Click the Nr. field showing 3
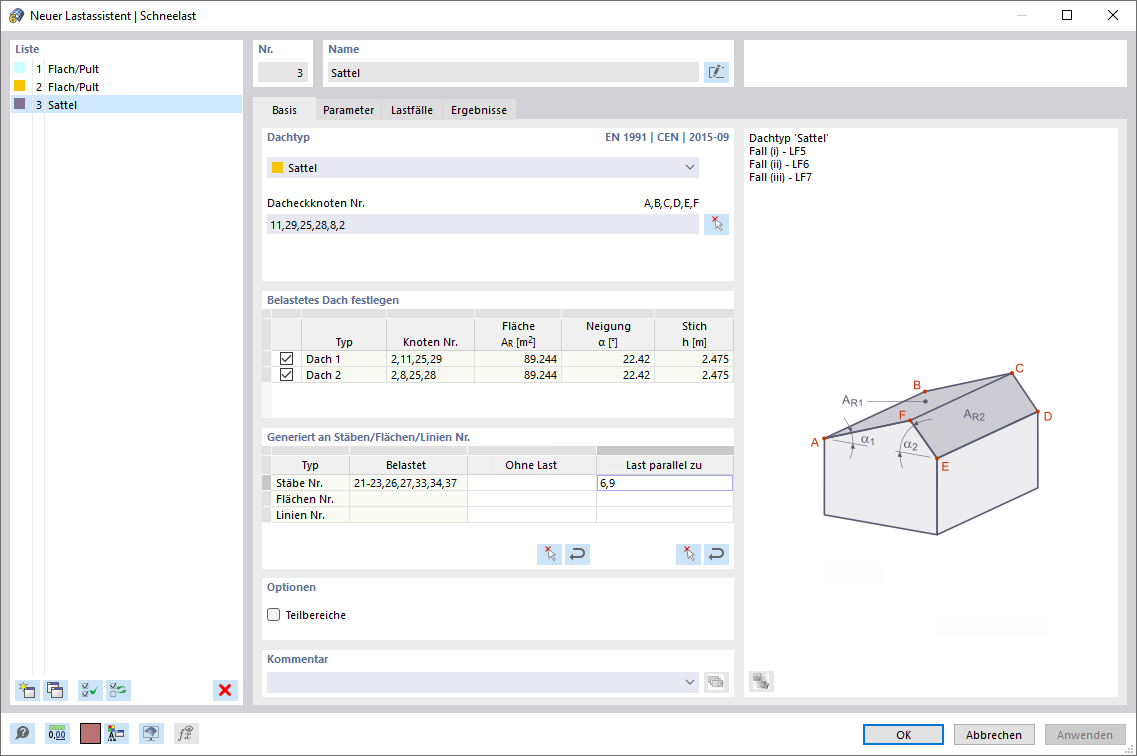 283,72
